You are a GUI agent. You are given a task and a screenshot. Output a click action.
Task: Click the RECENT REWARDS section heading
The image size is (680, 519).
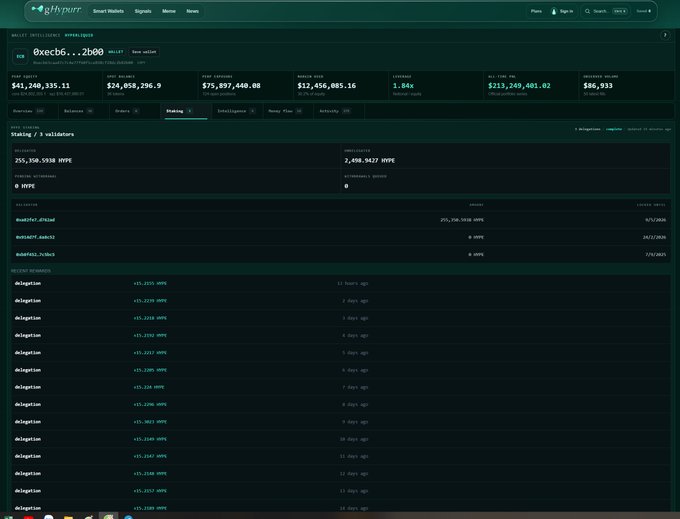click(31, 271)
